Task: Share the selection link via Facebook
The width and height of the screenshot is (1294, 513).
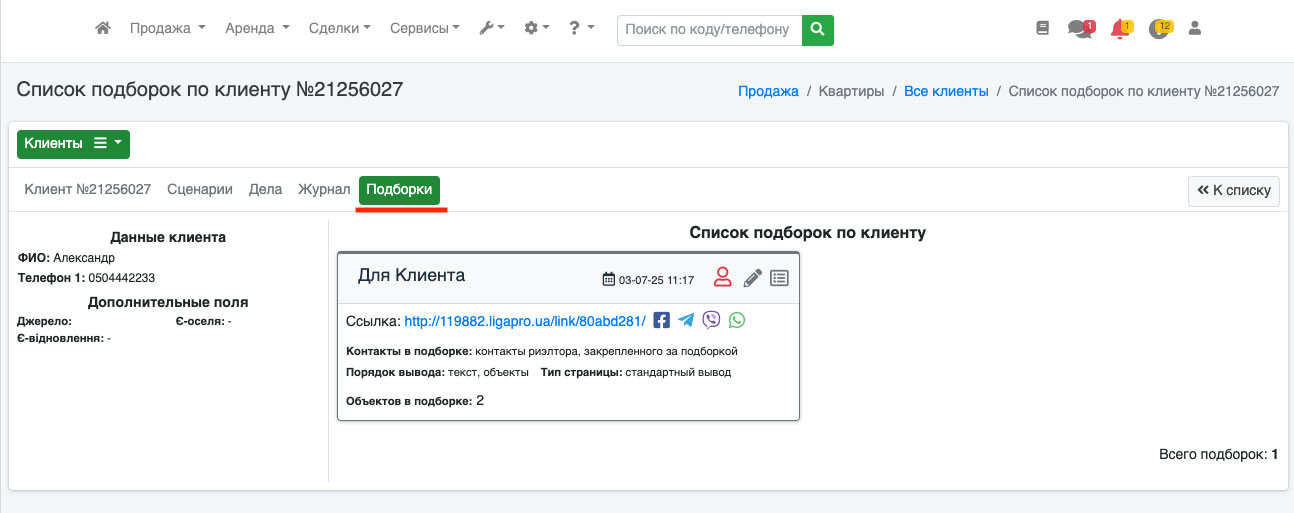Action: point(661,320)
